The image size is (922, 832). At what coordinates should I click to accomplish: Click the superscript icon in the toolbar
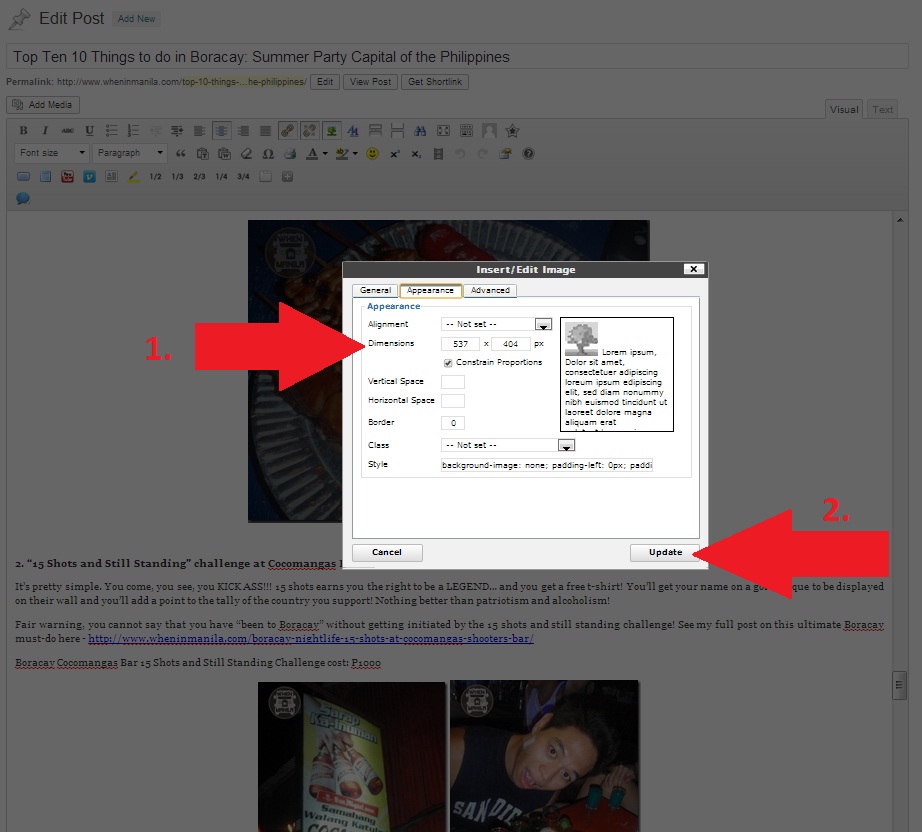pyautogui.click(x=395, y=154)
